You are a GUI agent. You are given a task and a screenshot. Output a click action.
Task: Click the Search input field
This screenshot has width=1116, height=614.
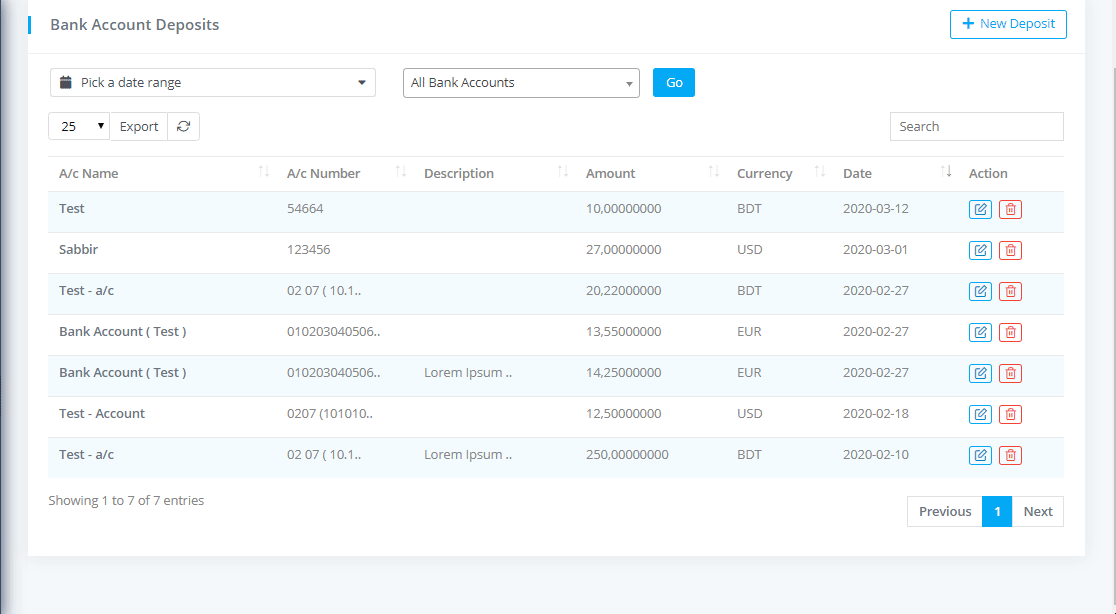[x=976, y=127]
